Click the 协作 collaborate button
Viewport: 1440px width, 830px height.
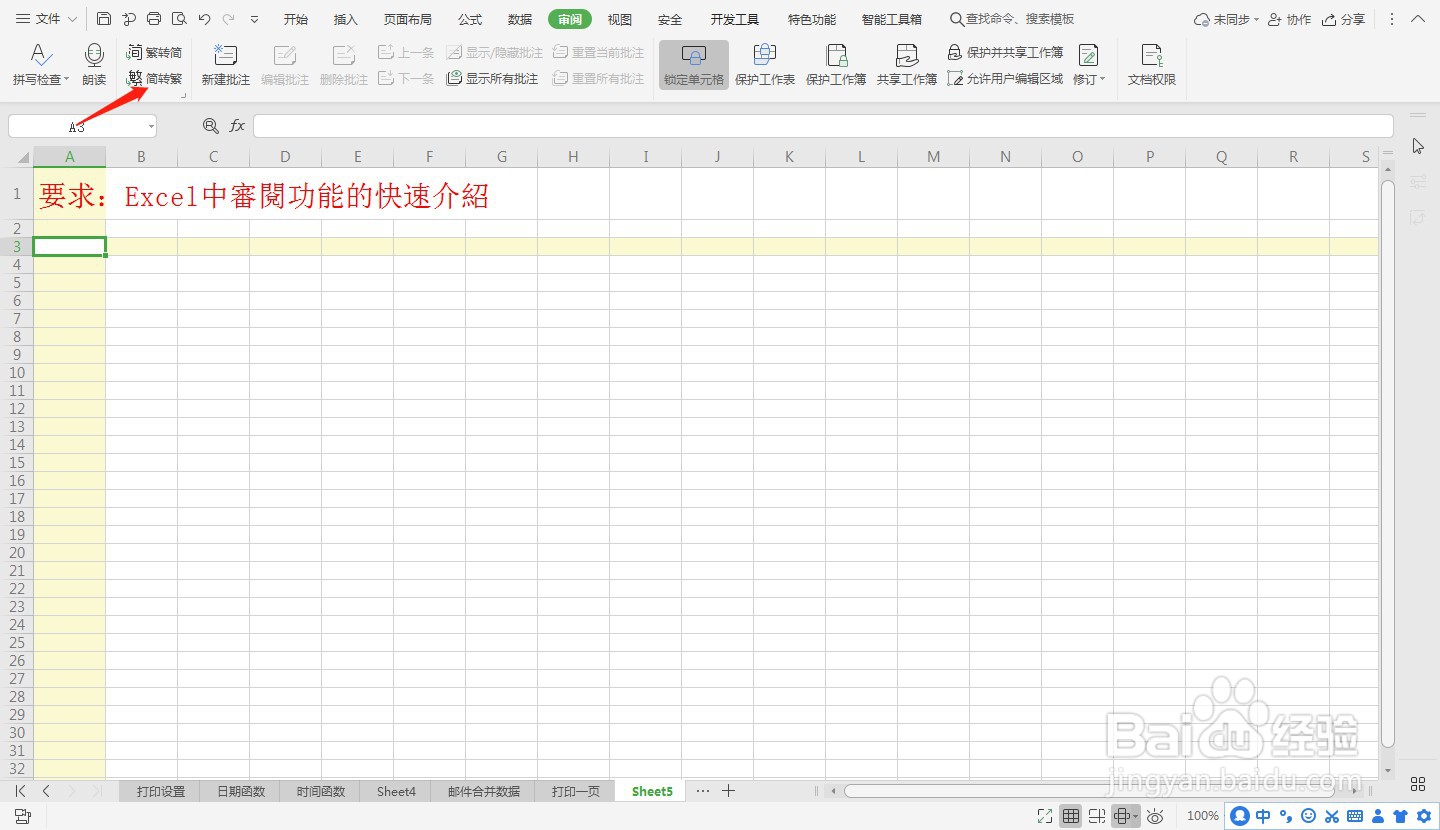(x=1289, y=19)
